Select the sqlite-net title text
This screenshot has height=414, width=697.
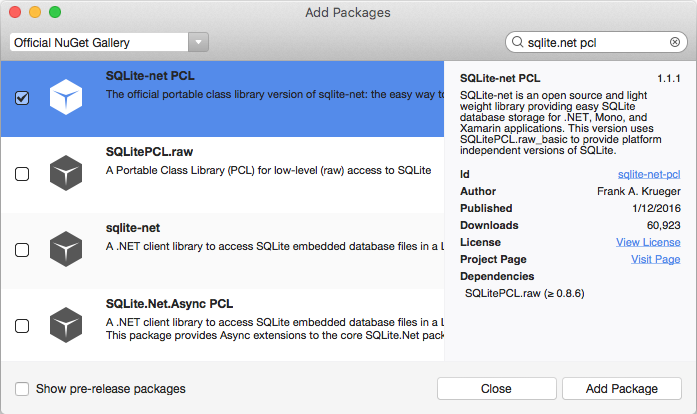[x=133, y=228]
